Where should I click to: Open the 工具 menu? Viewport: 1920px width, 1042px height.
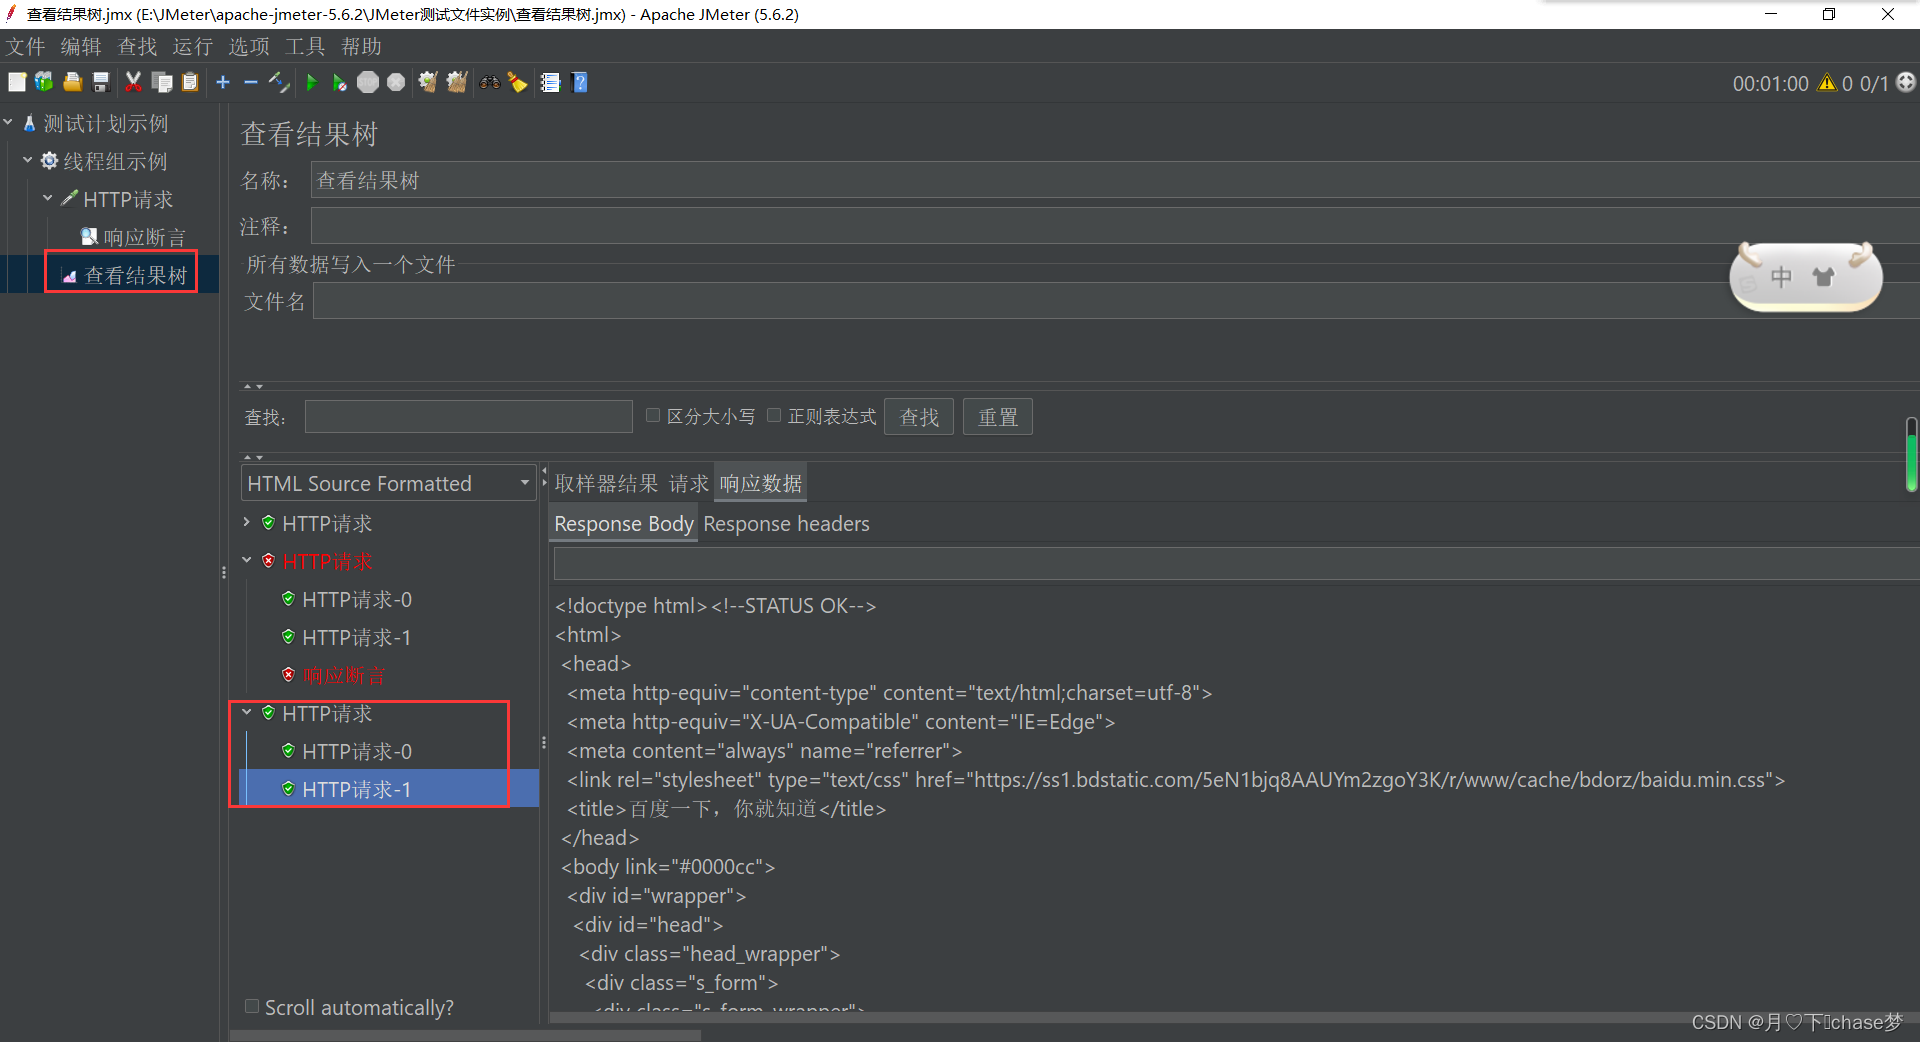click(305, 47)
